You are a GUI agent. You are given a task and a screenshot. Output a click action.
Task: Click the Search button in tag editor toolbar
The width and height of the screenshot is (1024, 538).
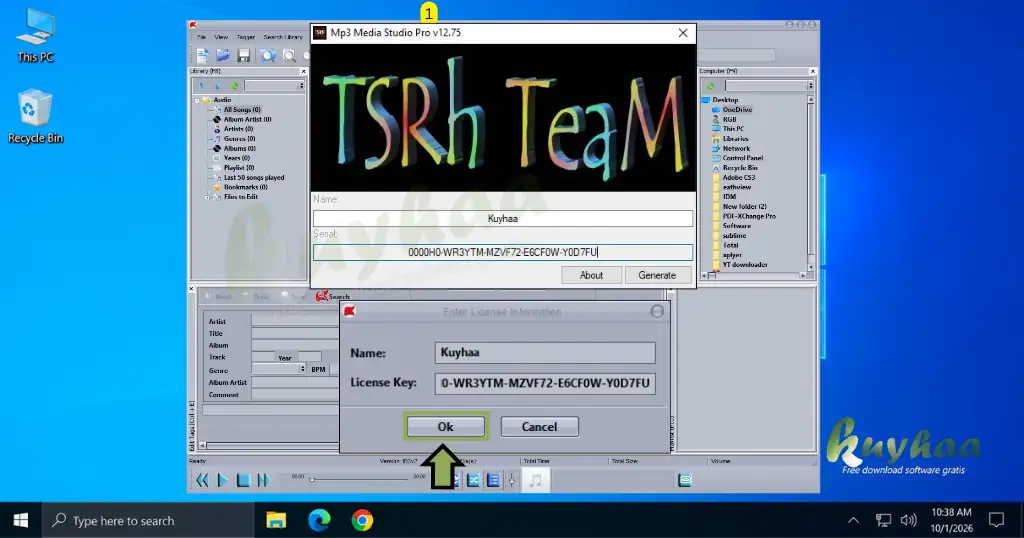(333, 296)
